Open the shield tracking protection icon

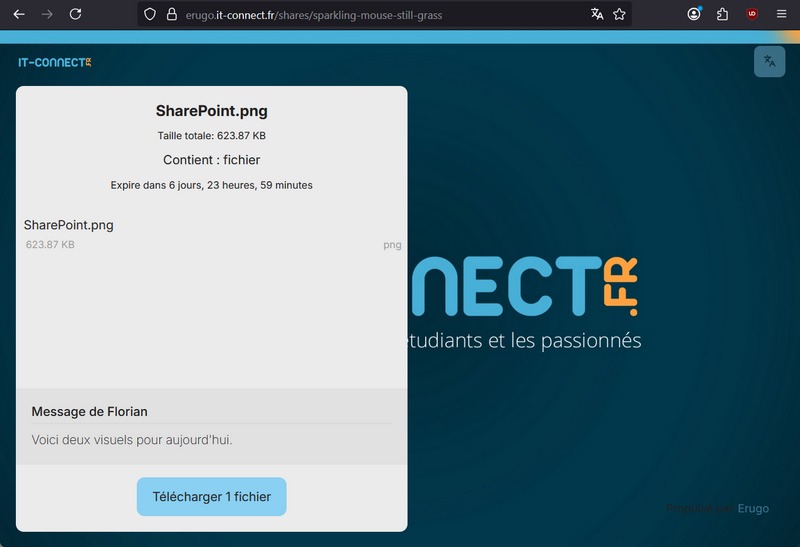[149, 14]
